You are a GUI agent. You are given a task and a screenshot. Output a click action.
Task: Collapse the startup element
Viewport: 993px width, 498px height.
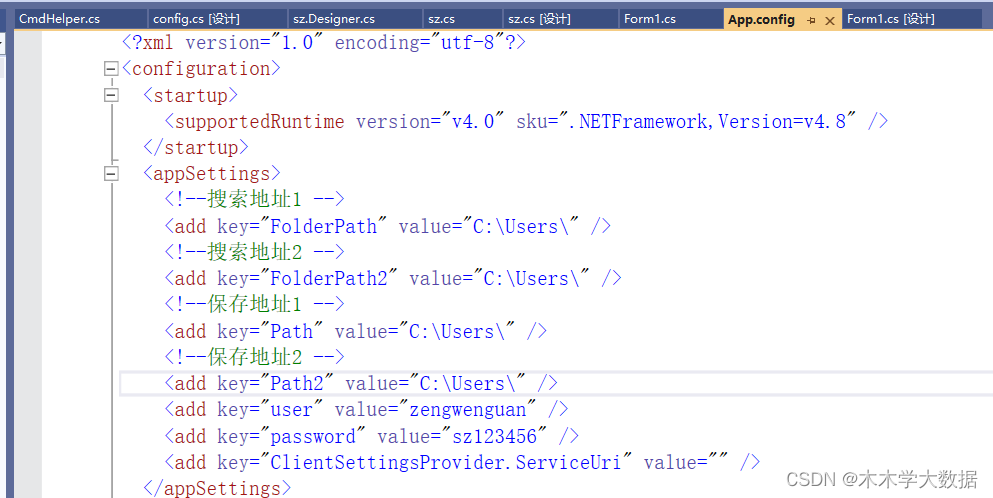click(111, 95)
